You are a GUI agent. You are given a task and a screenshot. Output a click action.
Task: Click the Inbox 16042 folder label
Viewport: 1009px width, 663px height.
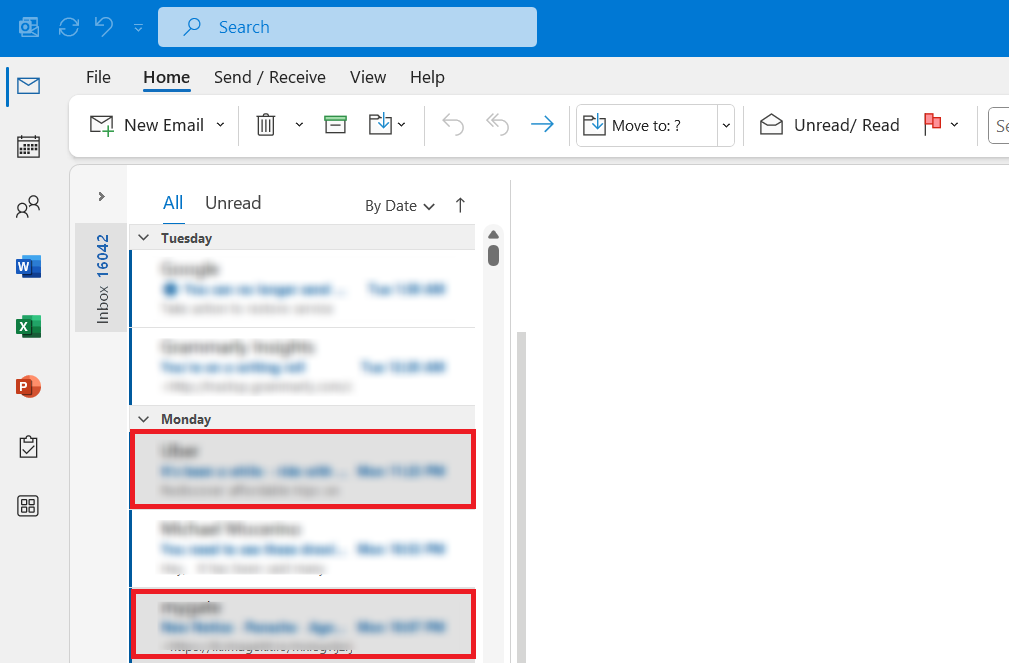(102, 278)
